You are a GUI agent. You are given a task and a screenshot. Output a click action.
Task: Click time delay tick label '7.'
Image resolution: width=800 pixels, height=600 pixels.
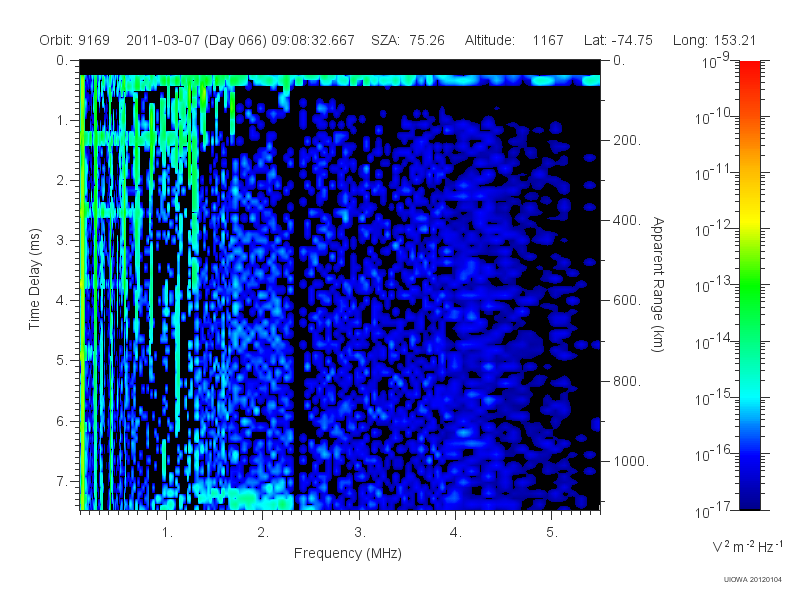[x=62, y=481]
